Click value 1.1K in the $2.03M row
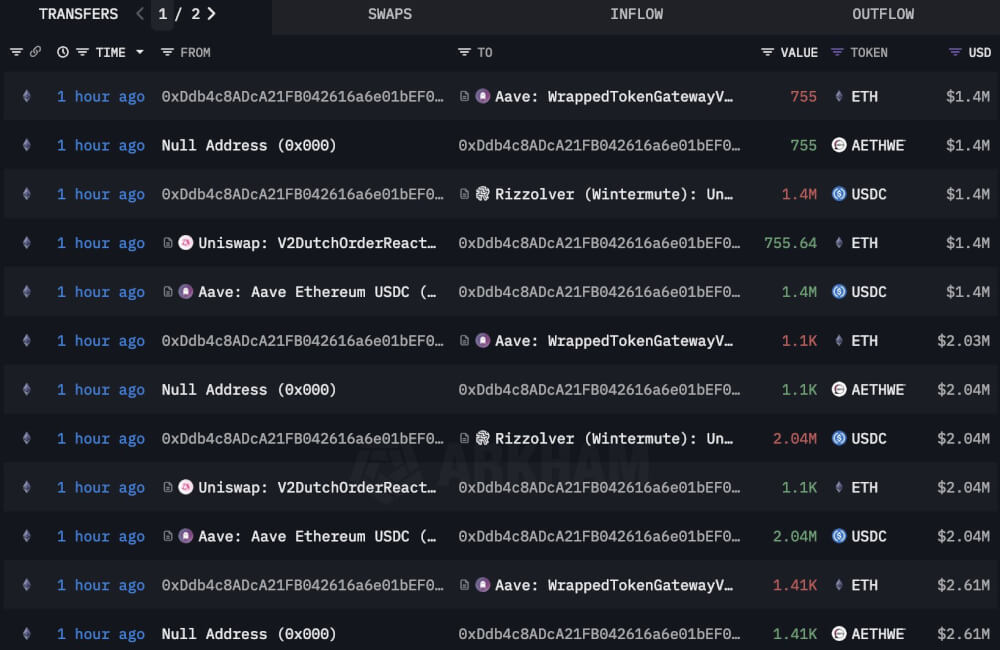Viewport: 1000px width, 650px height. [x=799, y=341]
